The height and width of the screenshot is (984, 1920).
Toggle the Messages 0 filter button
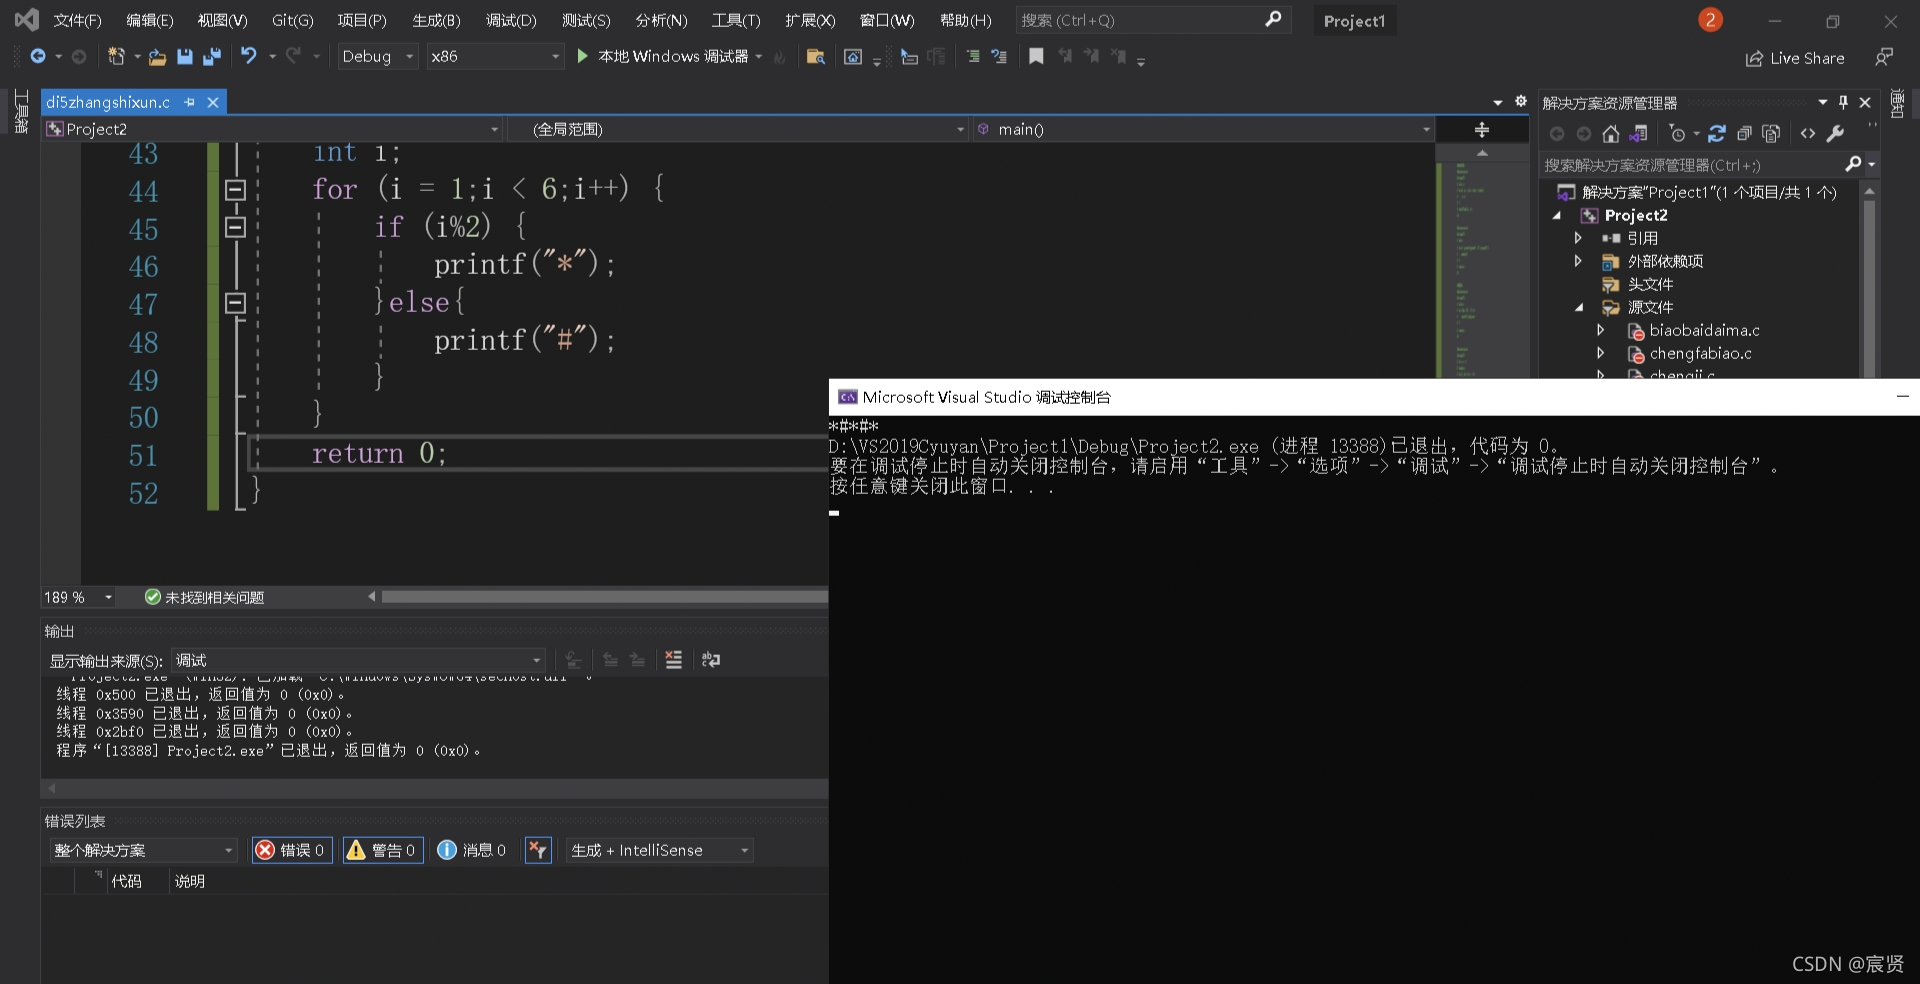472,850
